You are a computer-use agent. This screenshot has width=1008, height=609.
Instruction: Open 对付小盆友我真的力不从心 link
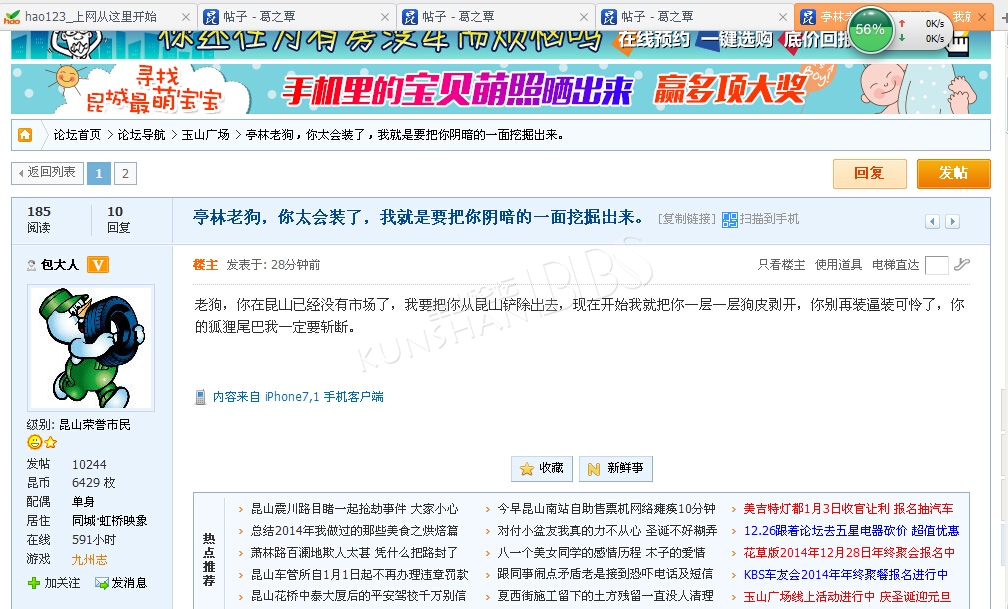point(607,531)
